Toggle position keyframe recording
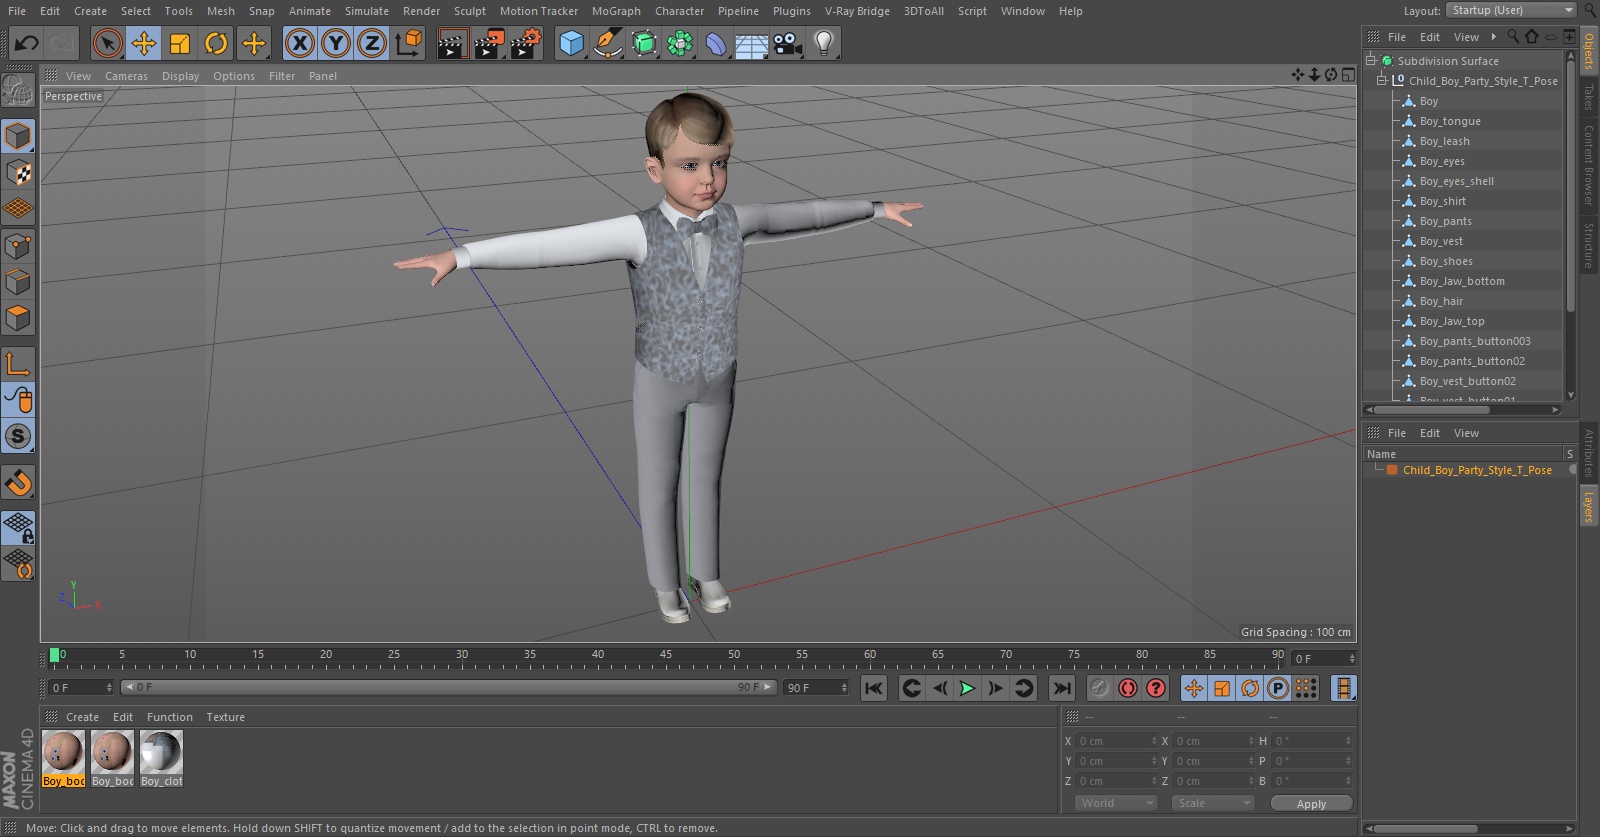1600x837 pixels. click(1194, 688)
